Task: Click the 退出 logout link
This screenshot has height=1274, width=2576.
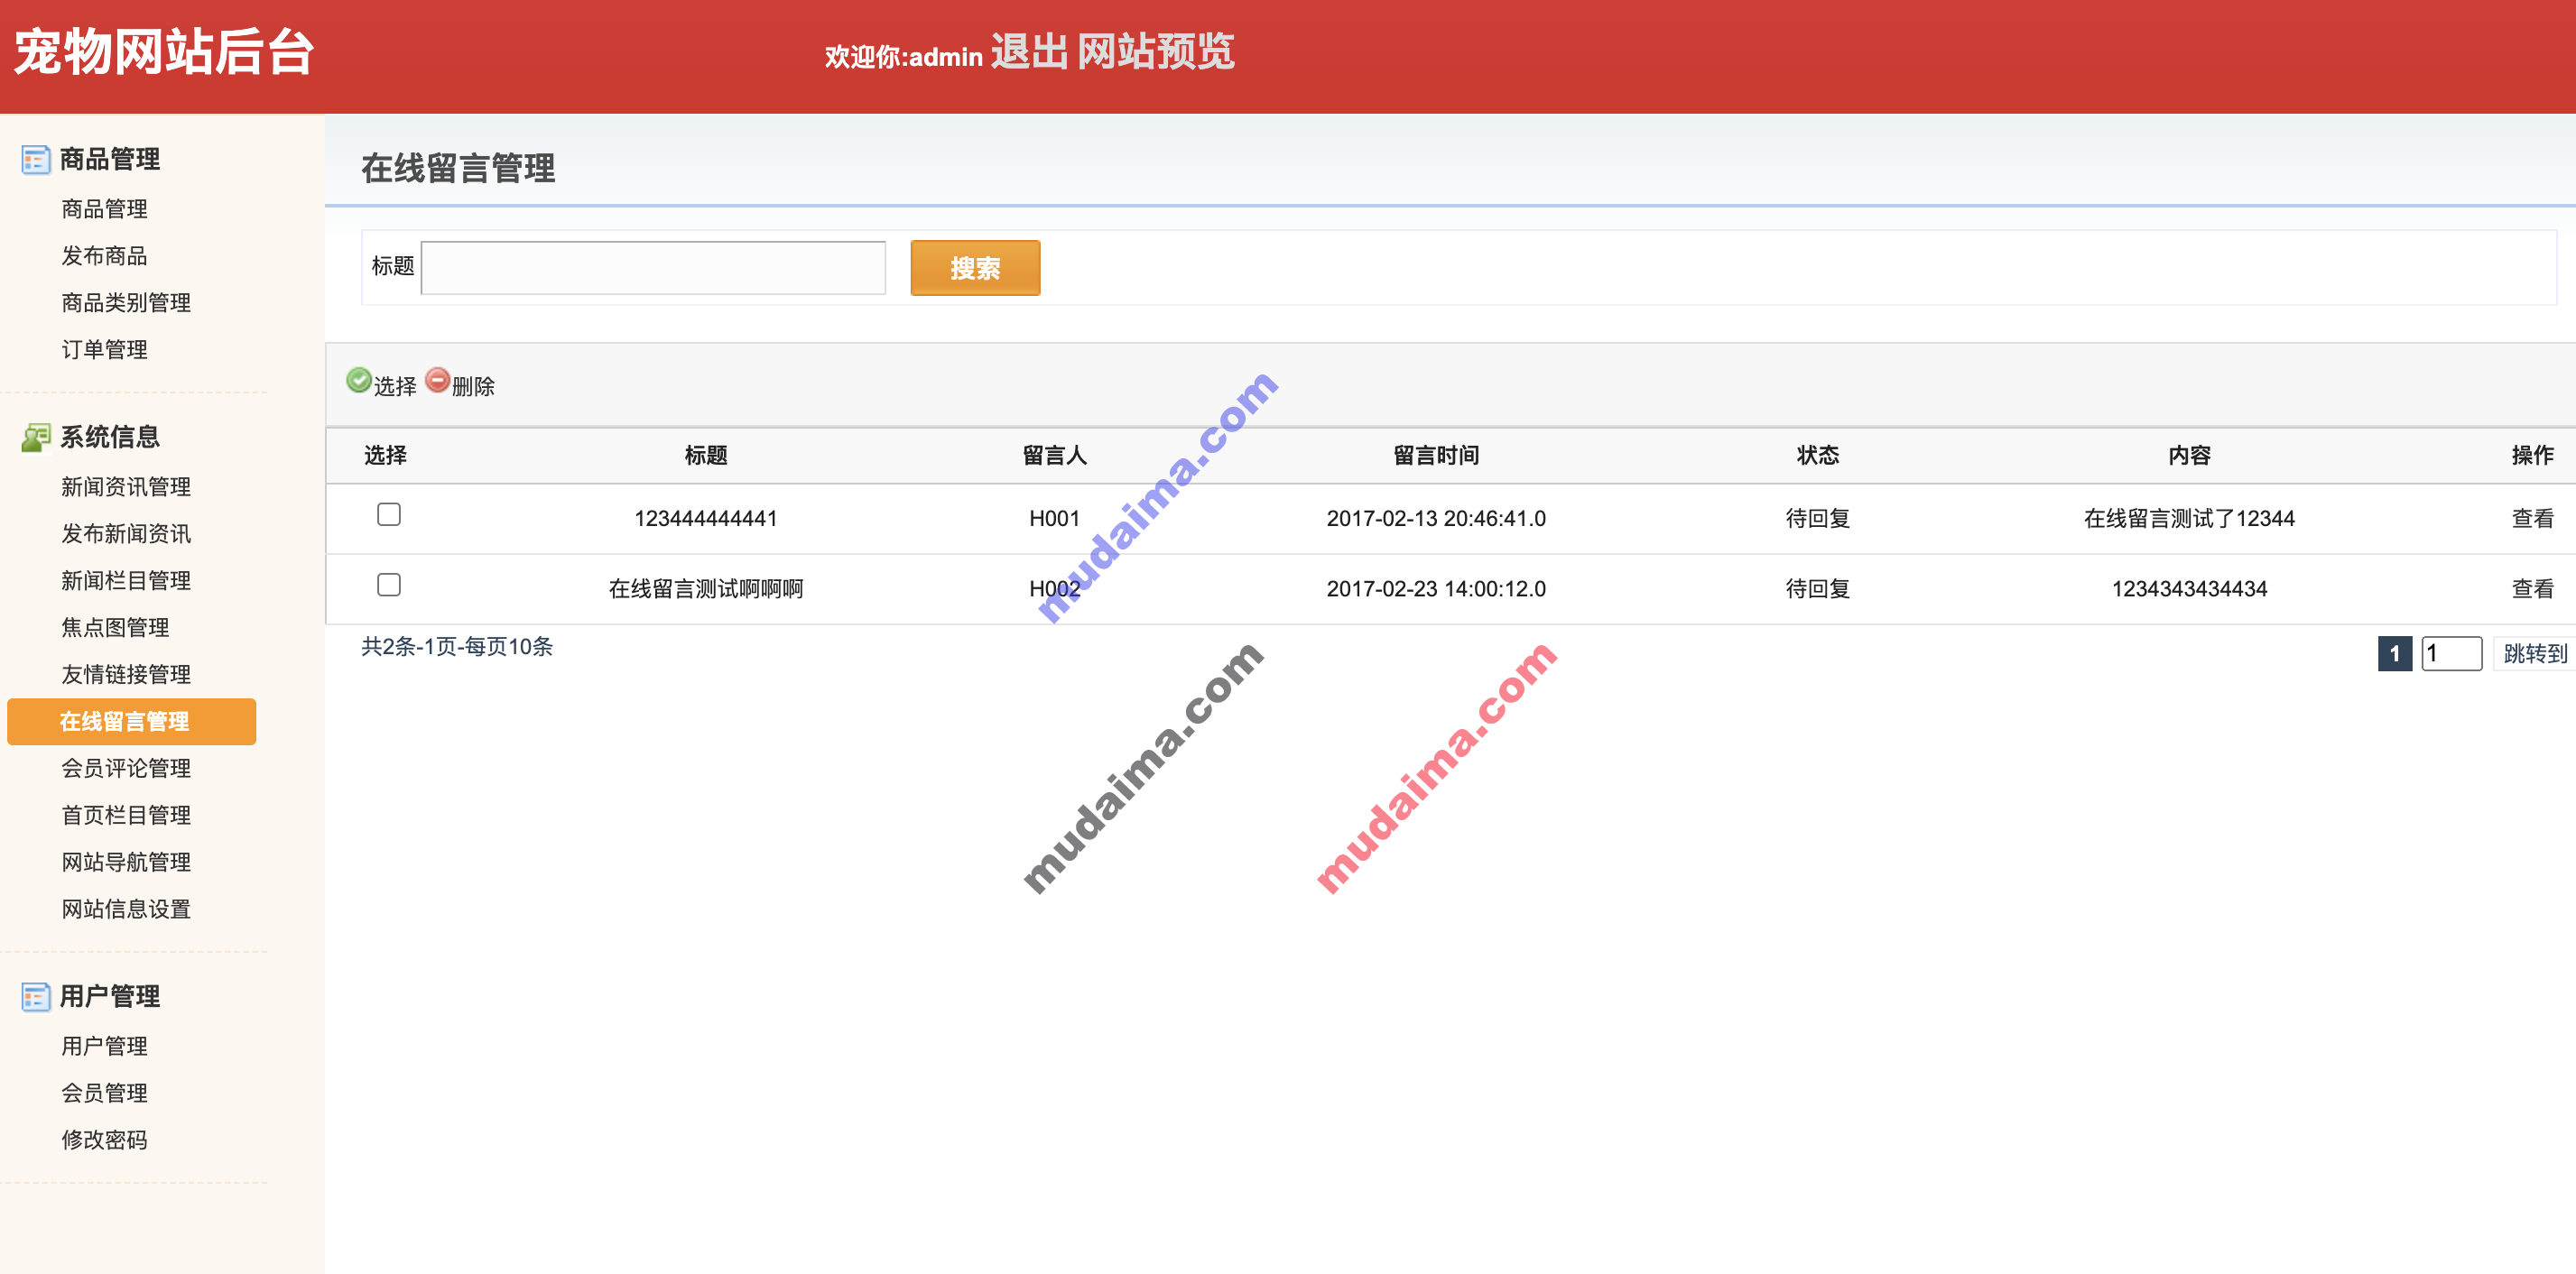Action: tap(1029, 52)
